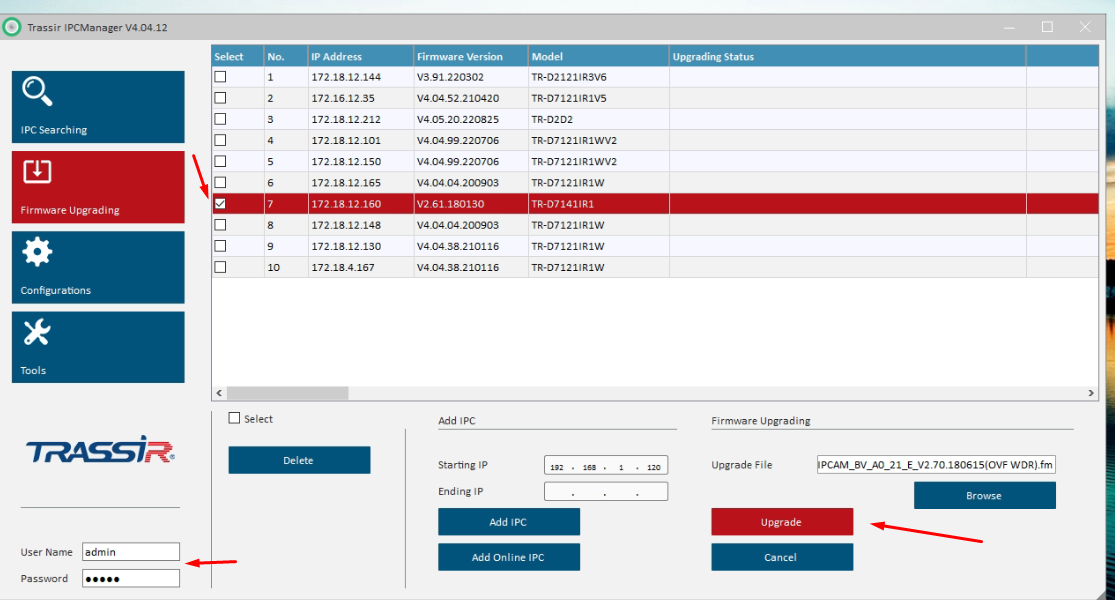The height and width of the screenshot is (600, 1115).
Task: Open the IPC Searching panel
Action: click(x=98, y=107)
